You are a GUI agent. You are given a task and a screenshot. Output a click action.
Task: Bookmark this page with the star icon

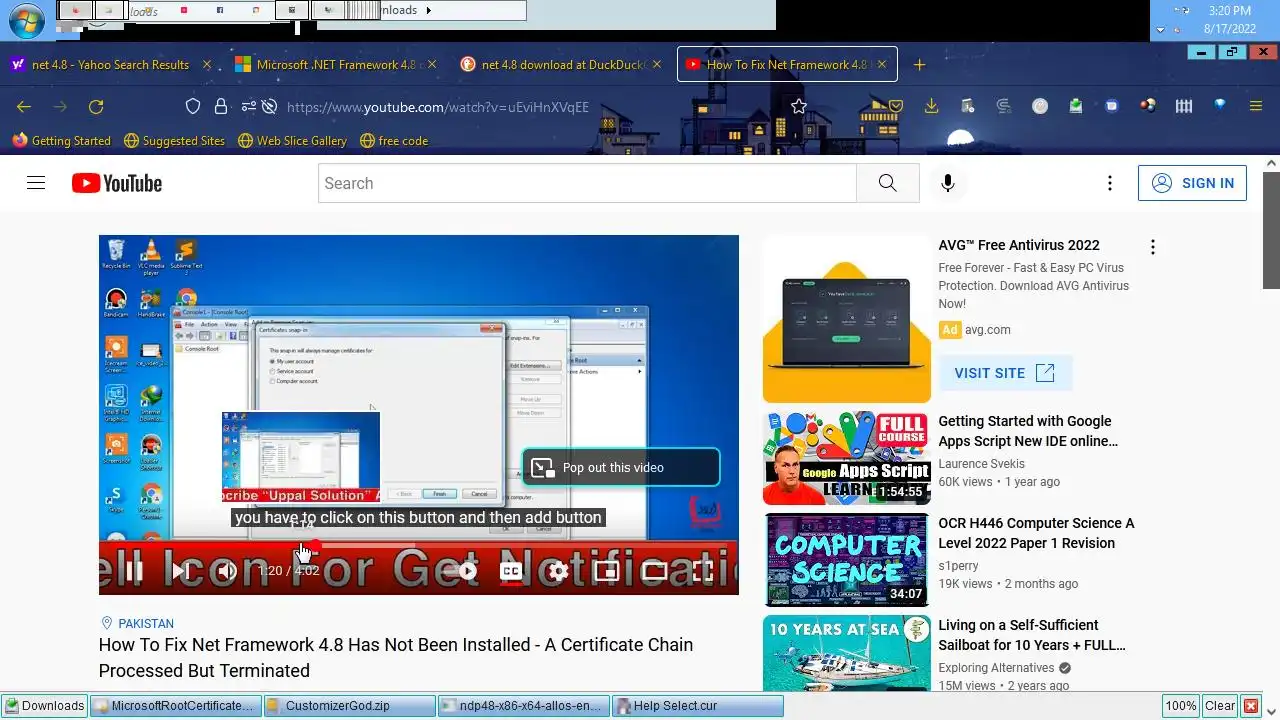pos(798,107)
